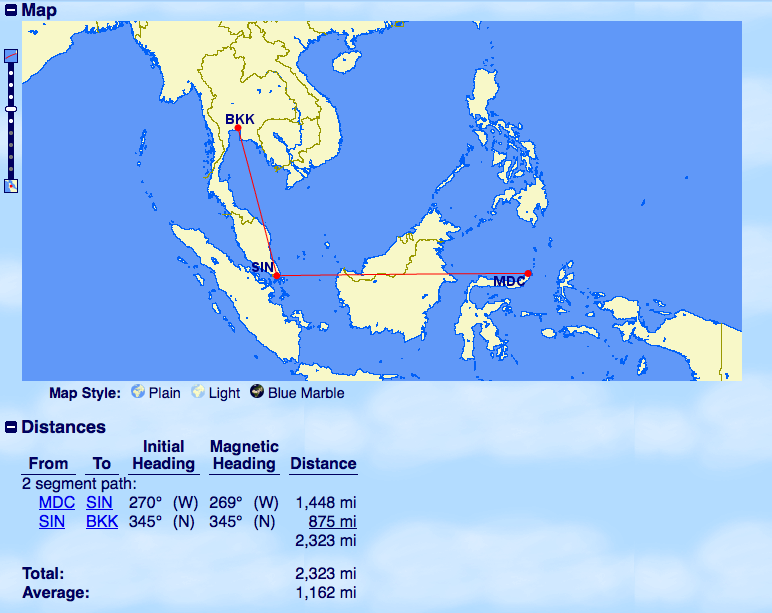Select the Total 2,323 mi value
Screen dimensions: 772x613
pos(325,573)
